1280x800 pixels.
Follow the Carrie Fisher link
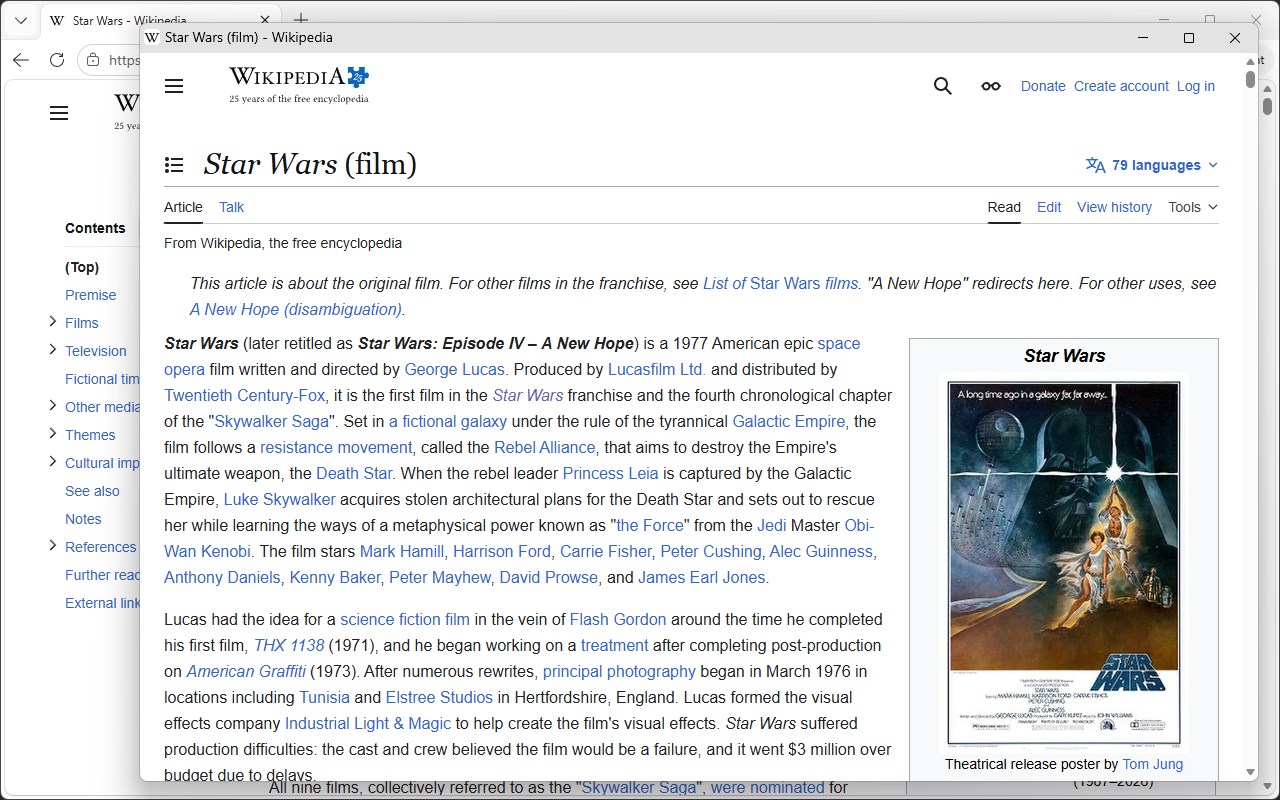click(x=606, y=551)
